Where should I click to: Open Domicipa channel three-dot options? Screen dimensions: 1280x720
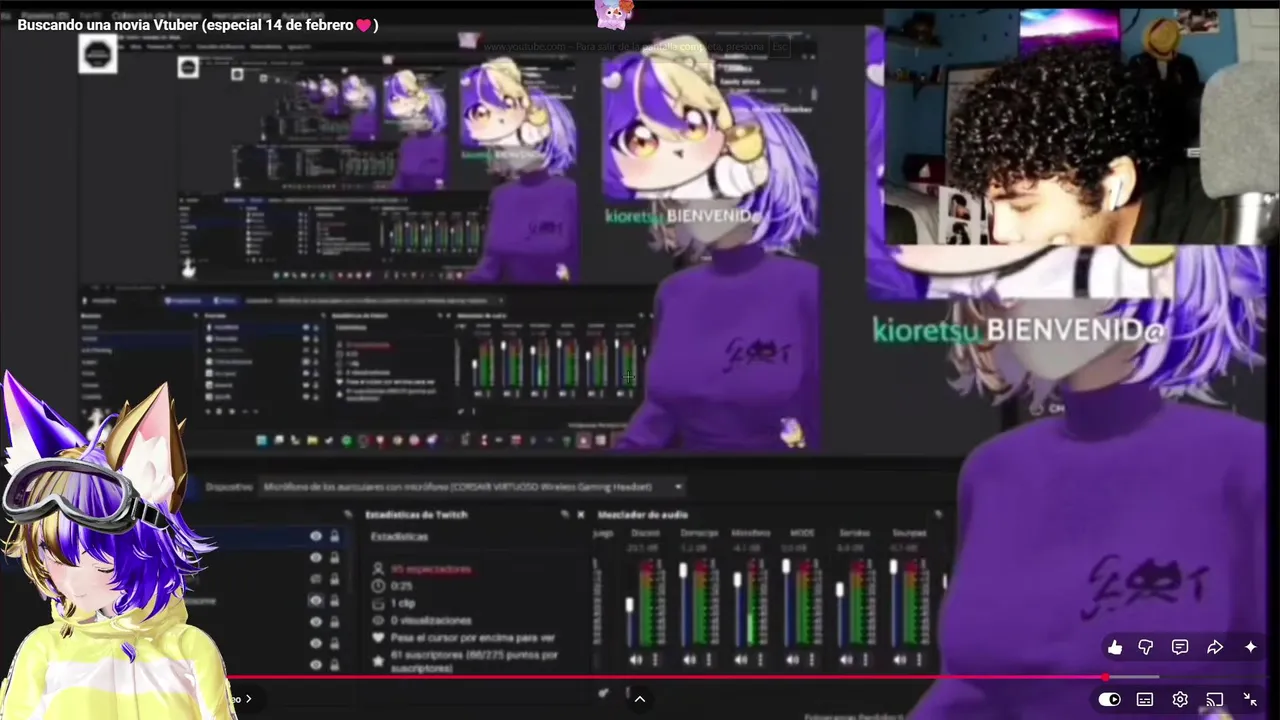[x=709, y=660]
